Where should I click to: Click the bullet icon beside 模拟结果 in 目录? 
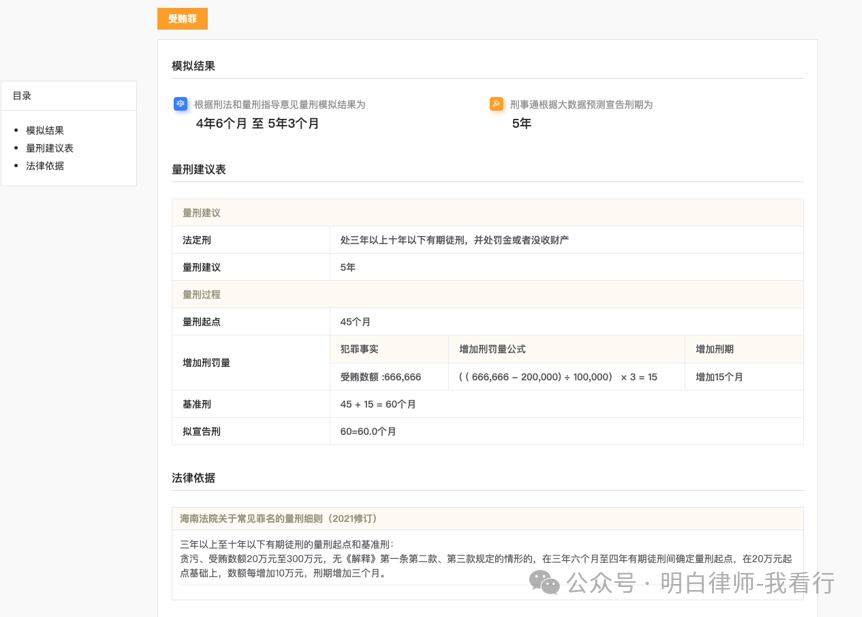[x=18, y=129]
